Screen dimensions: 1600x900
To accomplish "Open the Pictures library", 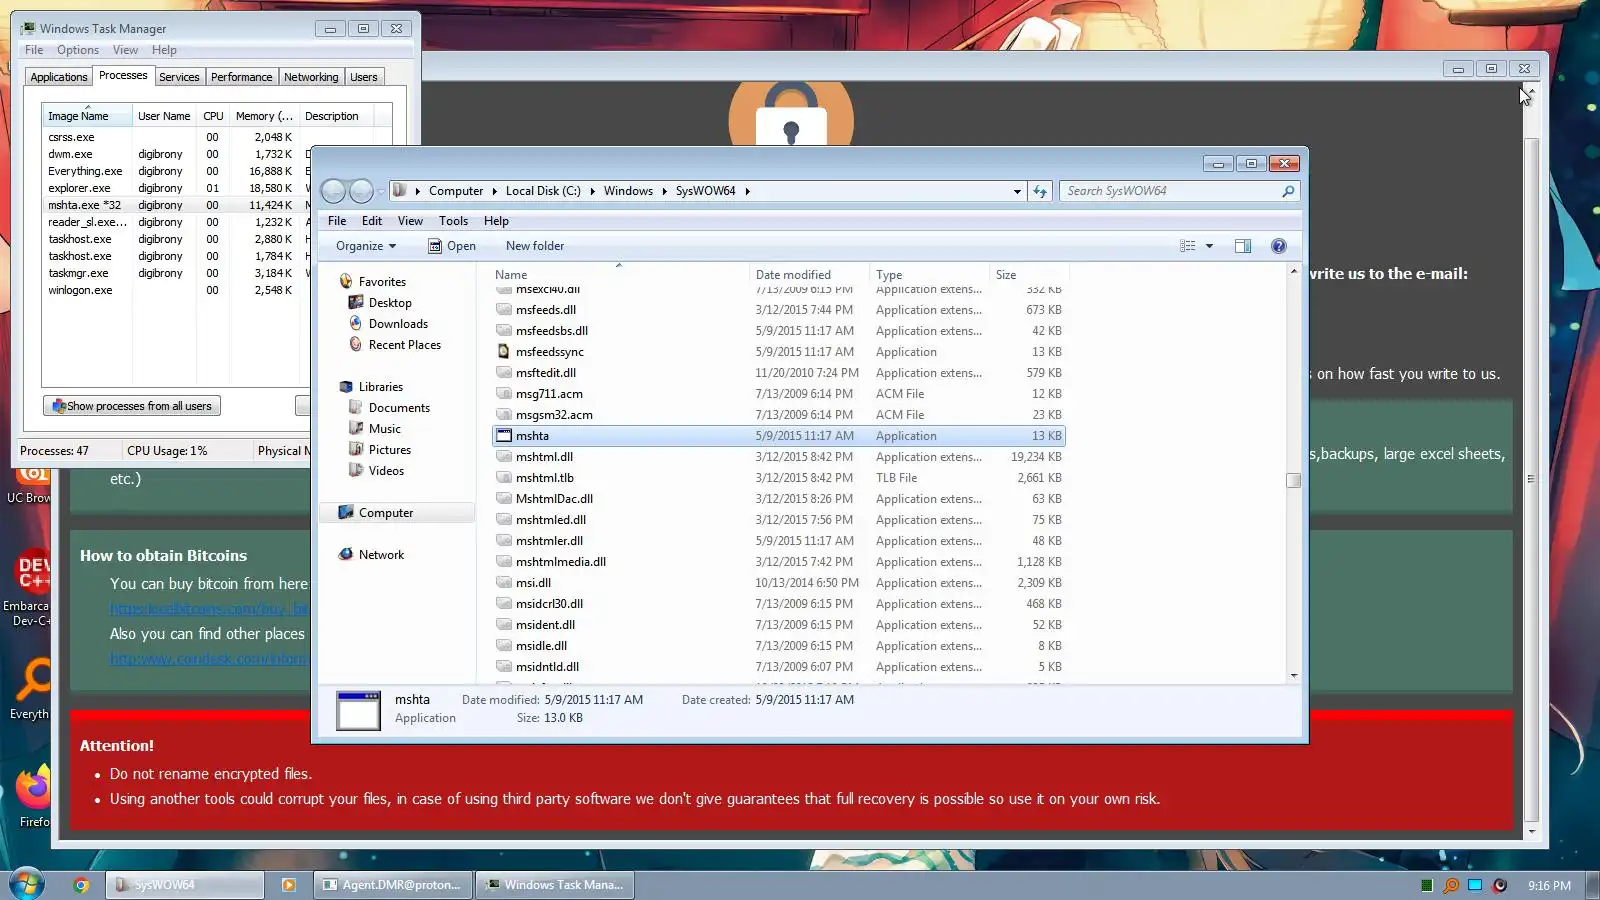I will [389, 450].
